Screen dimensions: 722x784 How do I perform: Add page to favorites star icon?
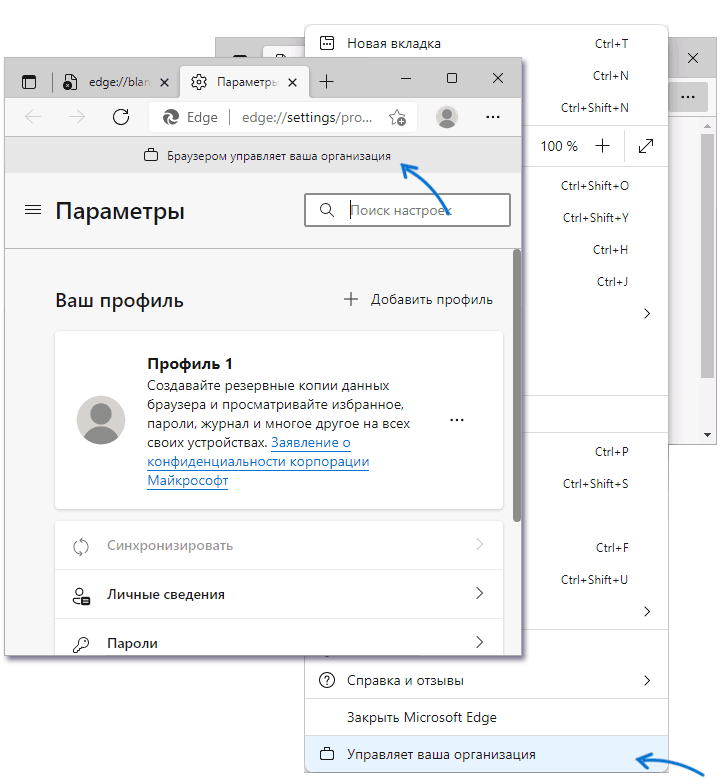[x=398, y=118]
